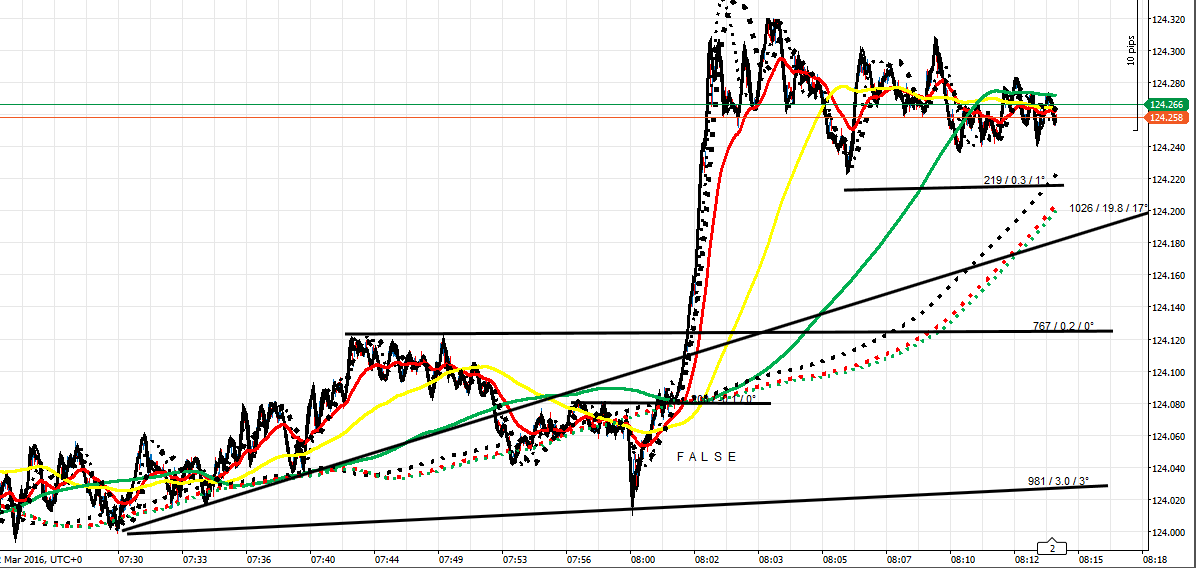Screen dimensions: 1196x568
Task: Click the 07:30 time axis label
Action: pos(130,560)
